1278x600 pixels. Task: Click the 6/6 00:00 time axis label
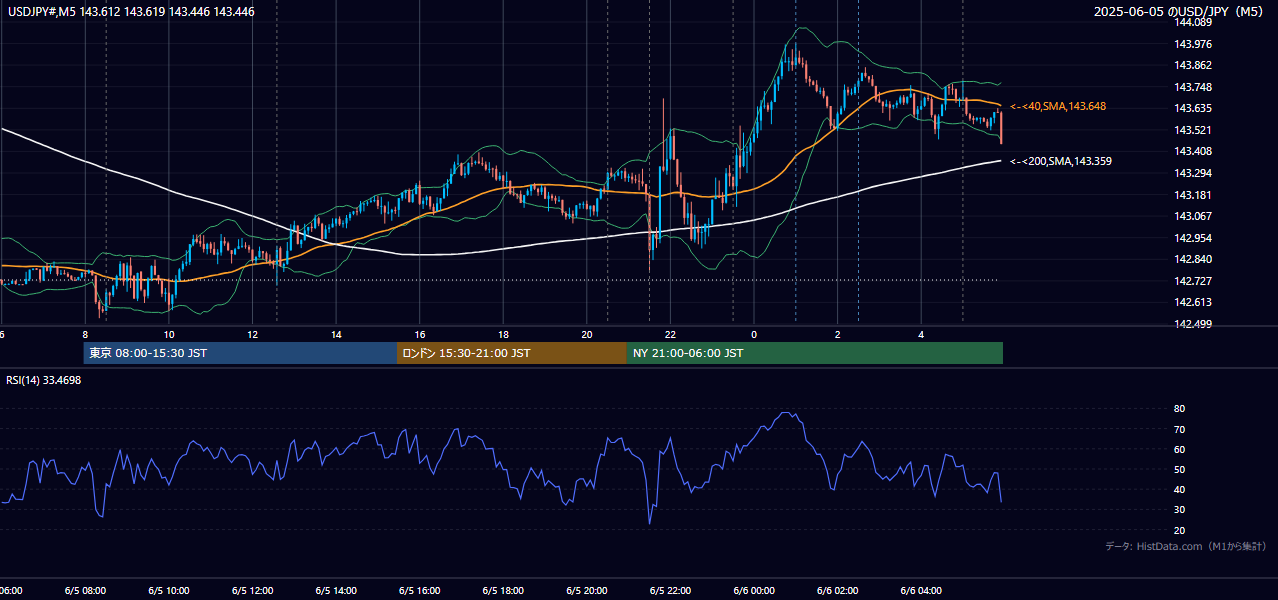coord(754,590)
